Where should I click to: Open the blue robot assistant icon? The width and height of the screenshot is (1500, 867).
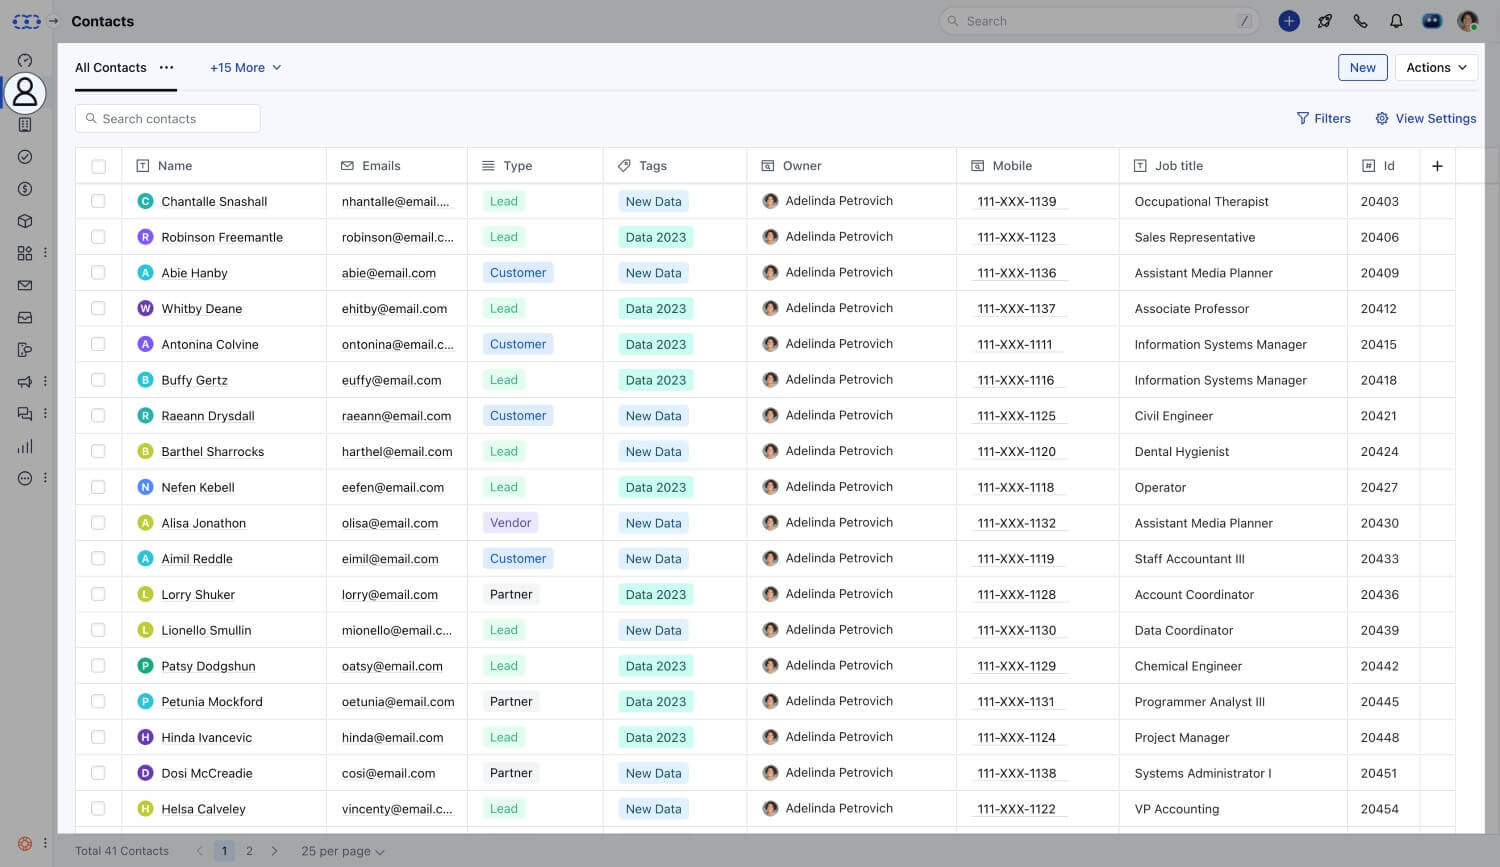(1432, 21)
